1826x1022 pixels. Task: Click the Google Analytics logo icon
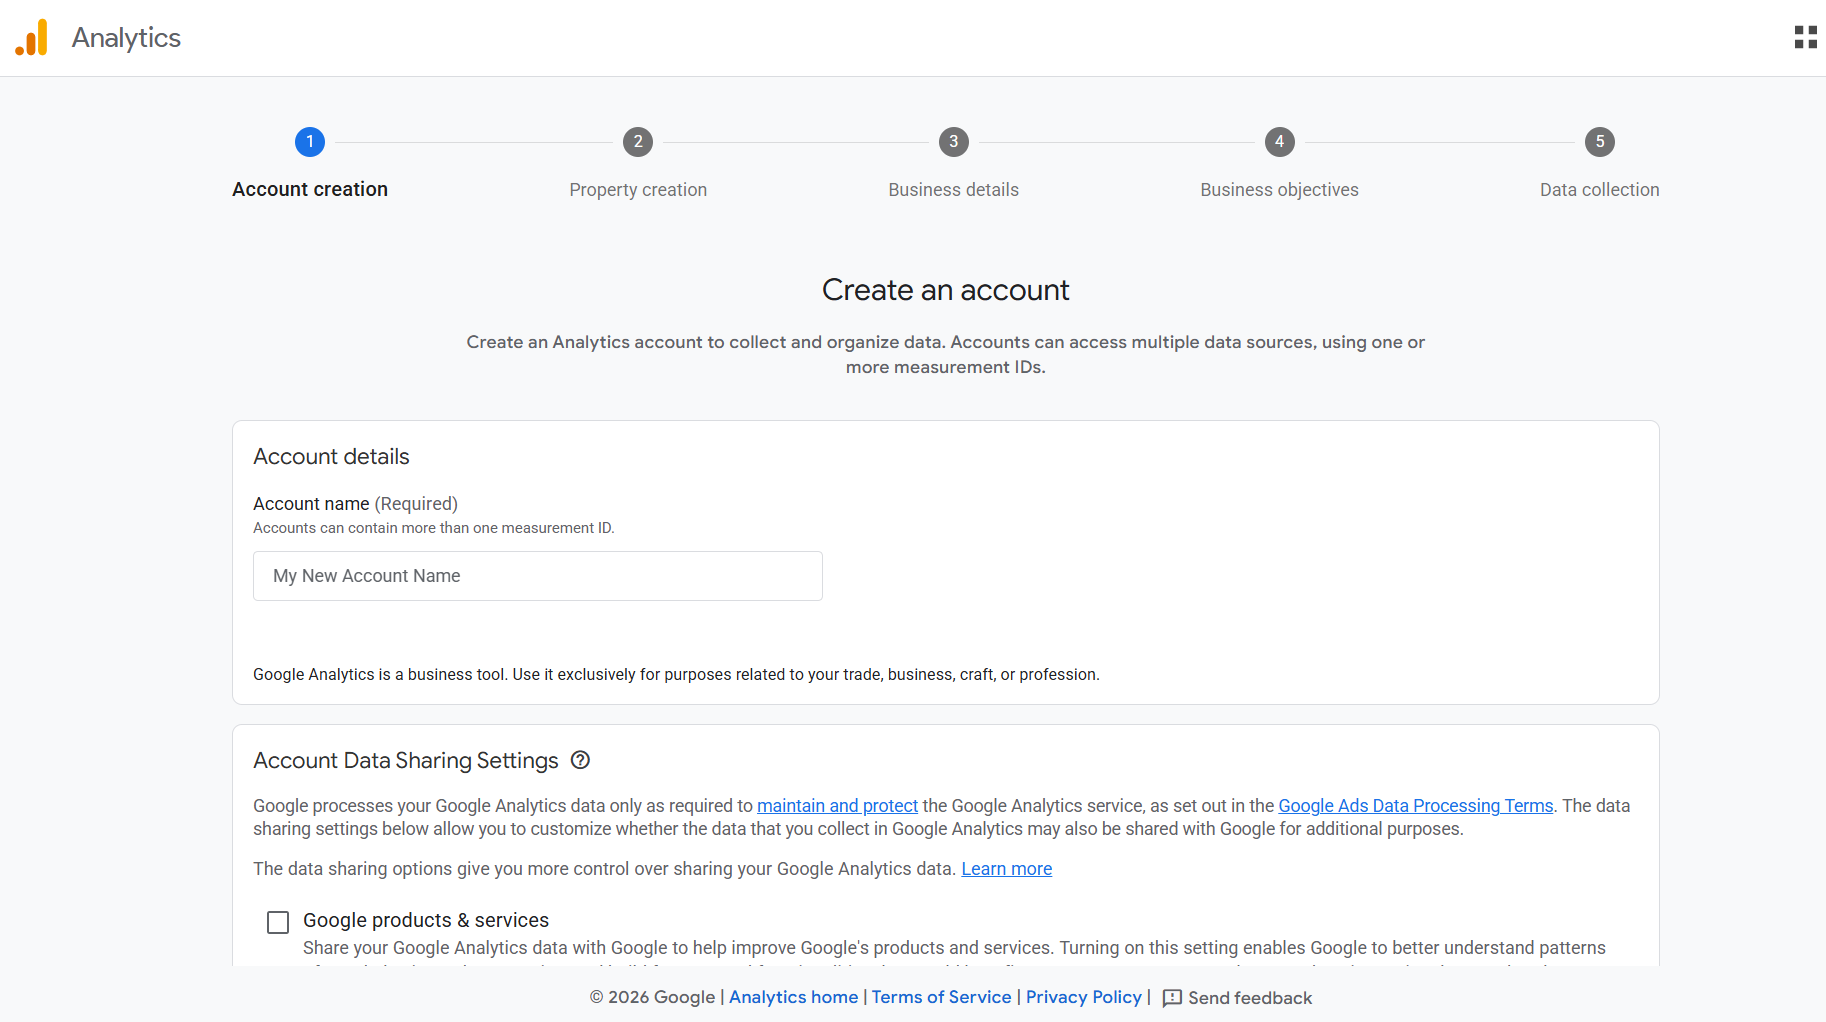[x=31, y=38]
